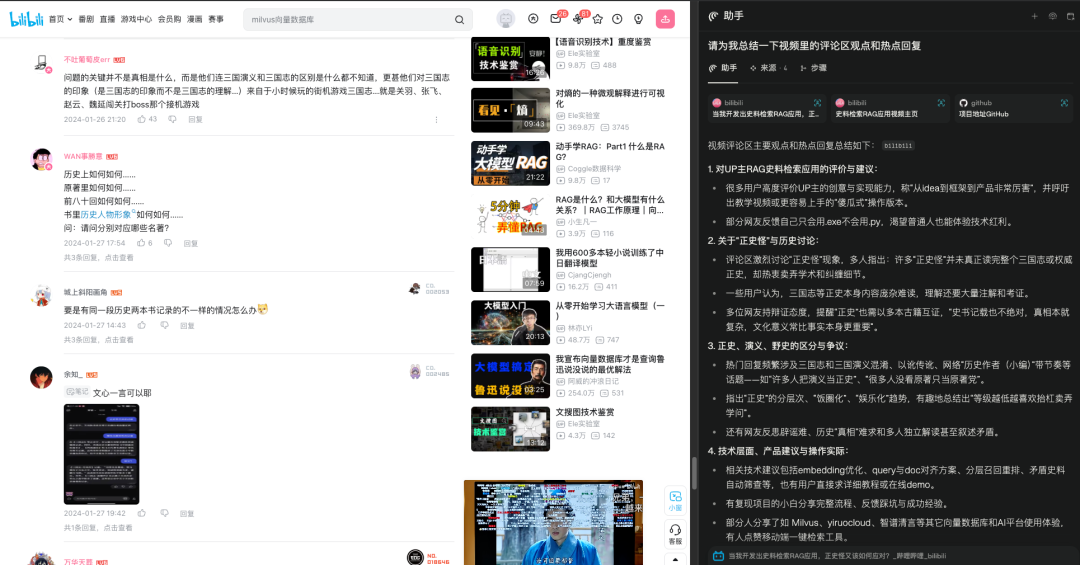The width and height of the screenshot is (1080, 565).
Task: Open username WAN事勝意
Action: (83, 156)
